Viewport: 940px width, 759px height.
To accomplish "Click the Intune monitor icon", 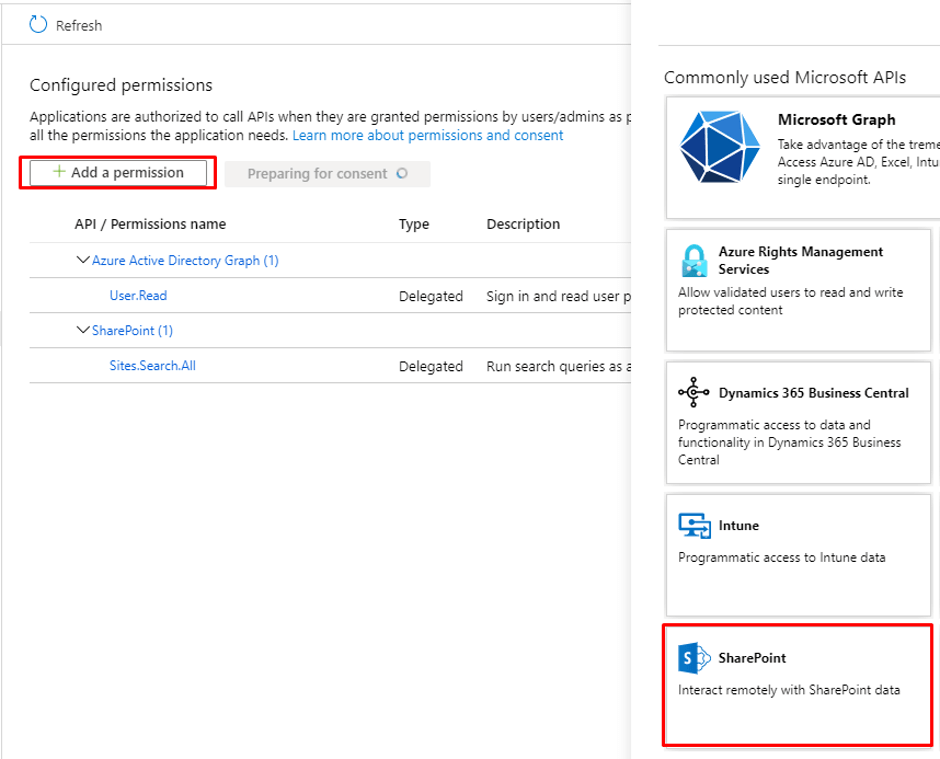I will click(693, 525).
